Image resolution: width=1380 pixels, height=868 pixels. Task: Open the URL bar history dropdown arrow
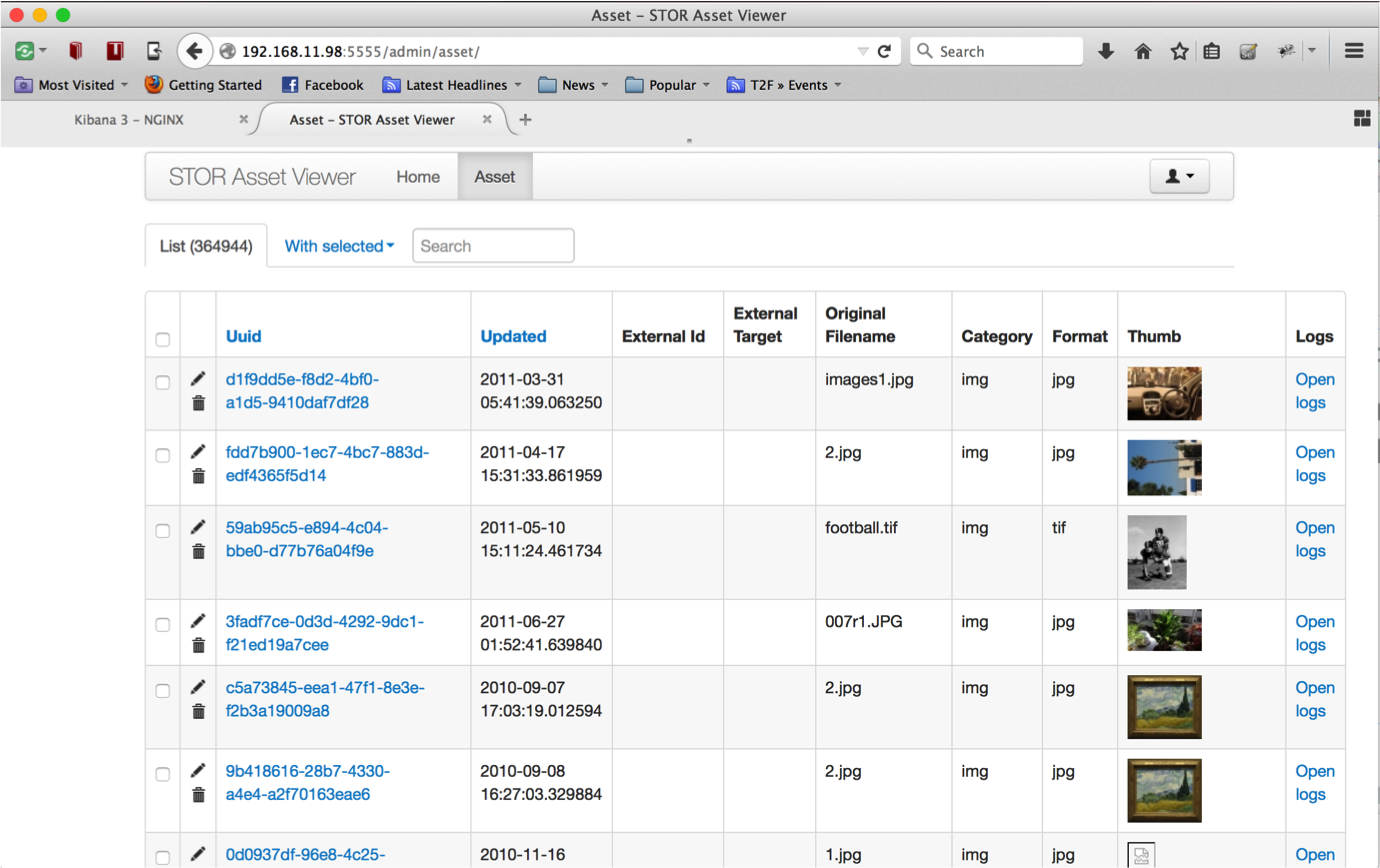tap(863, 51)
